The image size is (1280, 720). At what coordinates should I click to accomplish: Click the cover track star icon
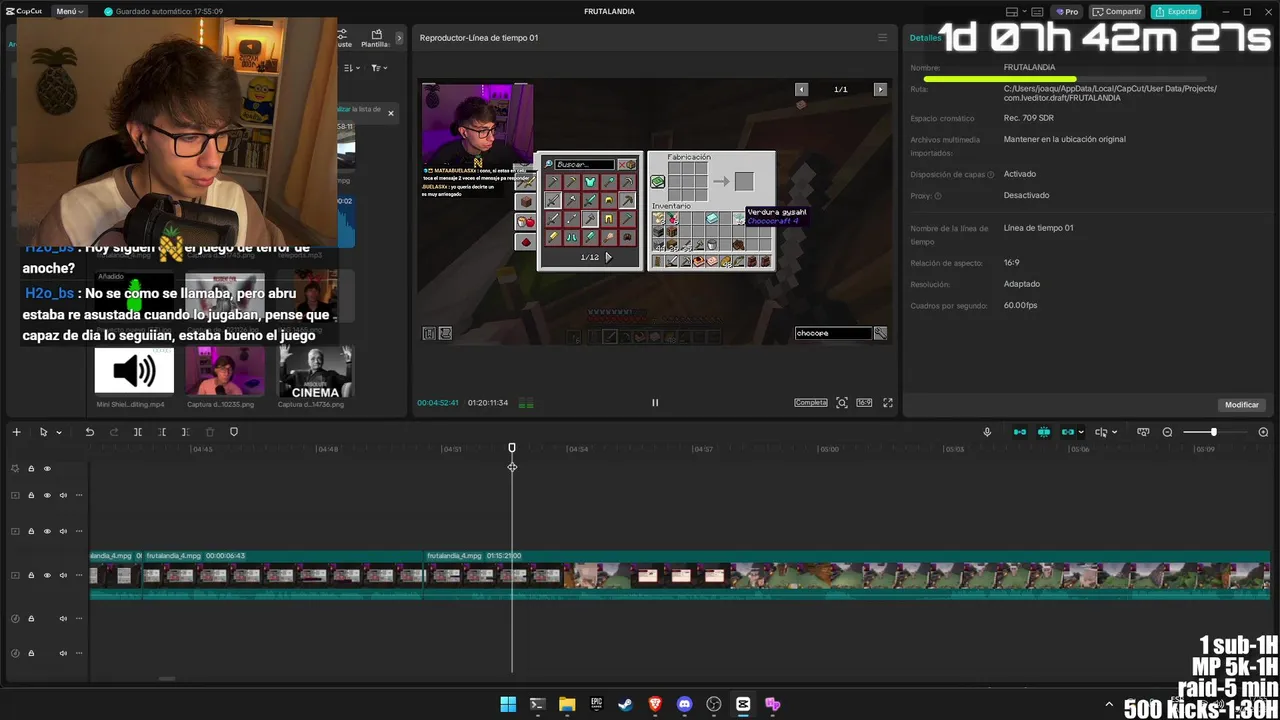(x=15, y=468)
